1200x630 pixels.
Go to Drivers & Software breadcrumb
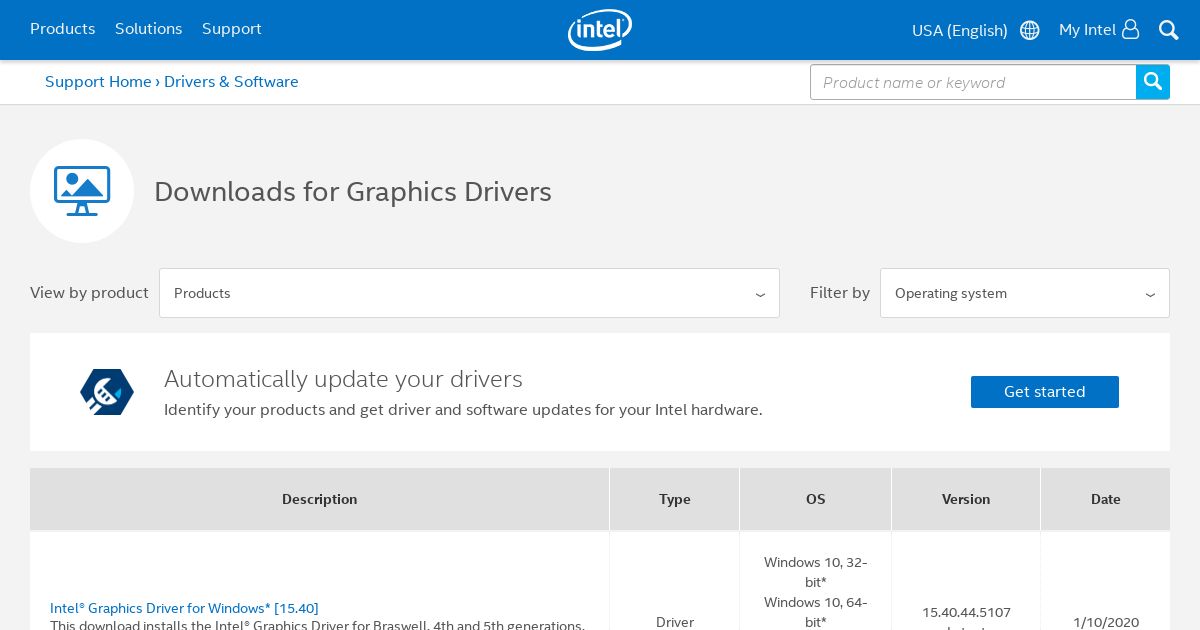pos(231,82)
